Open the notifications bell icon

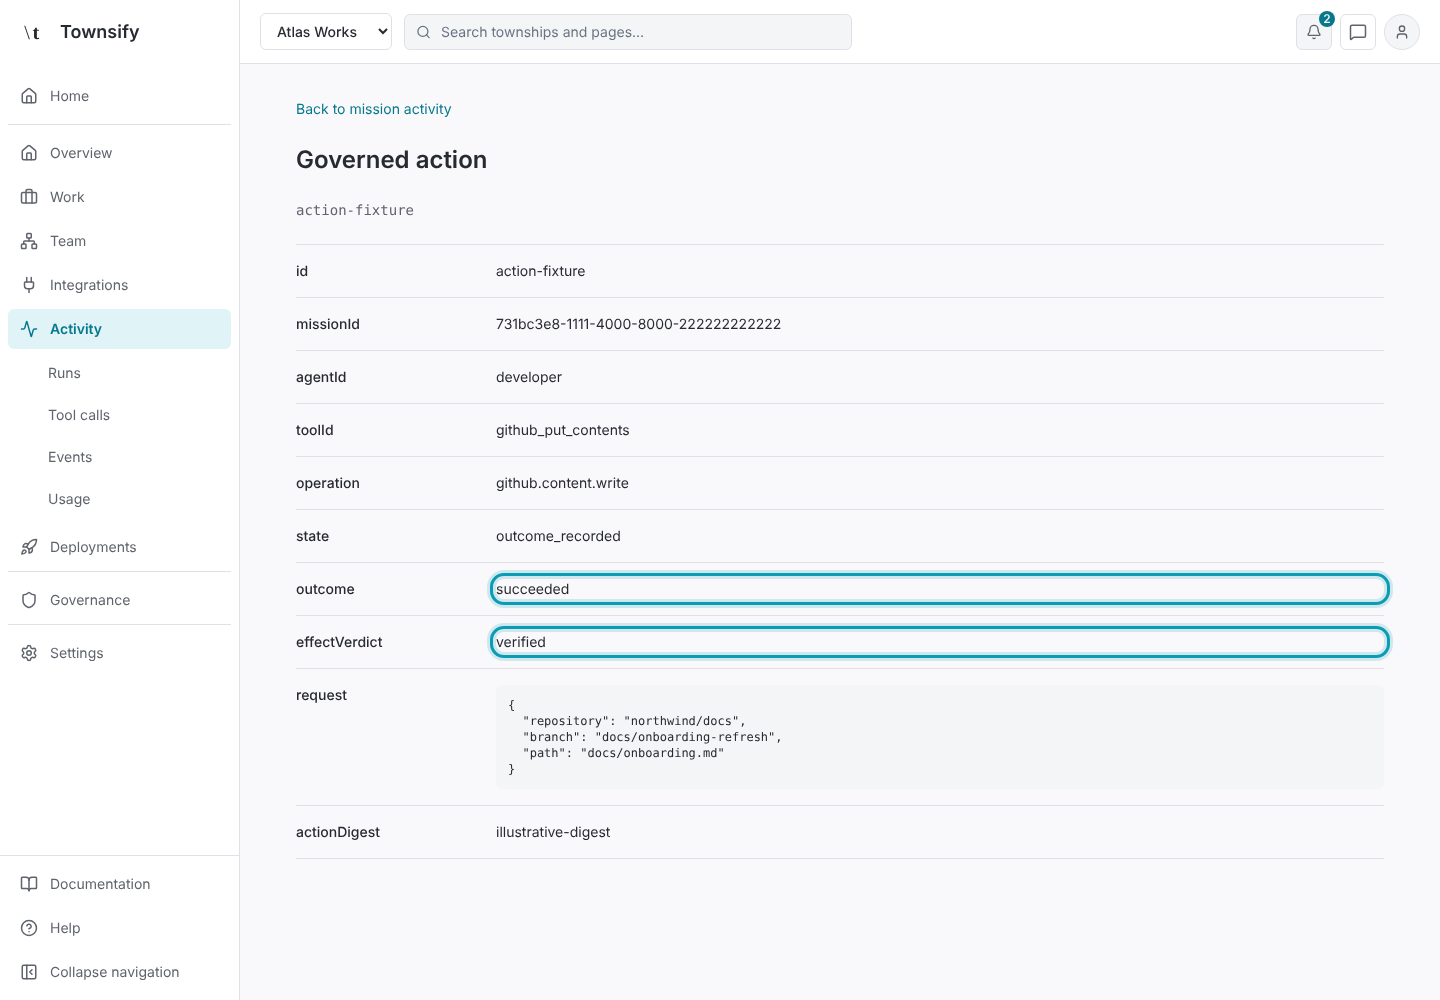pyautogui.click(x=1314, y=32)
